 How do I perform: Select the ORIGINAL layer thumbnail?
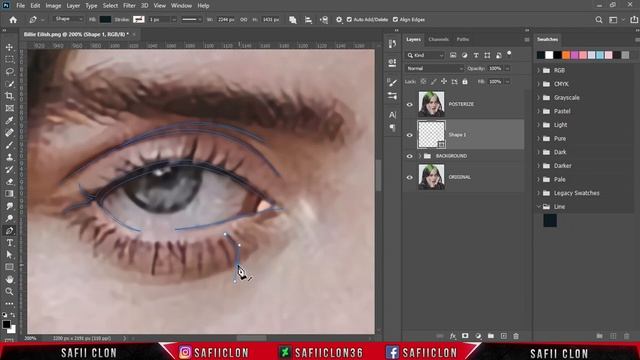(x=431, y=177)
